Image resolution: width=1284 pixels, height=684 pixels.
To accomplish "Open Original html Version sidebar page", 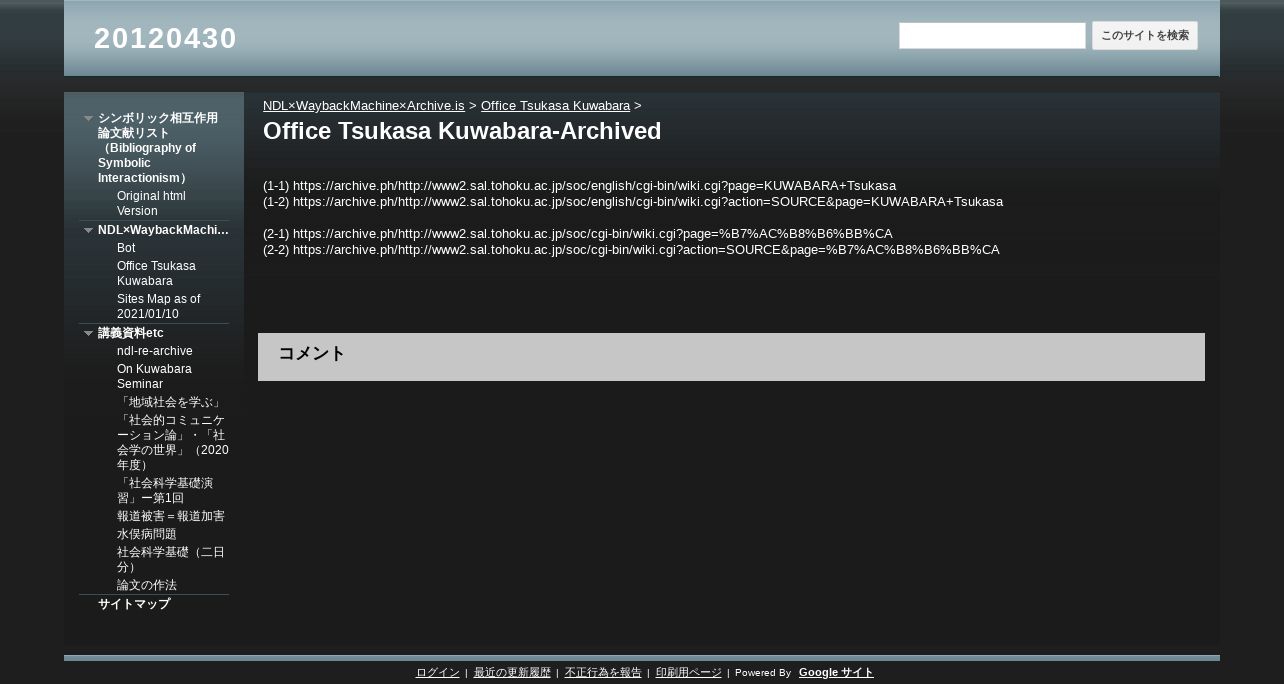I will click(x=151, y=203).
